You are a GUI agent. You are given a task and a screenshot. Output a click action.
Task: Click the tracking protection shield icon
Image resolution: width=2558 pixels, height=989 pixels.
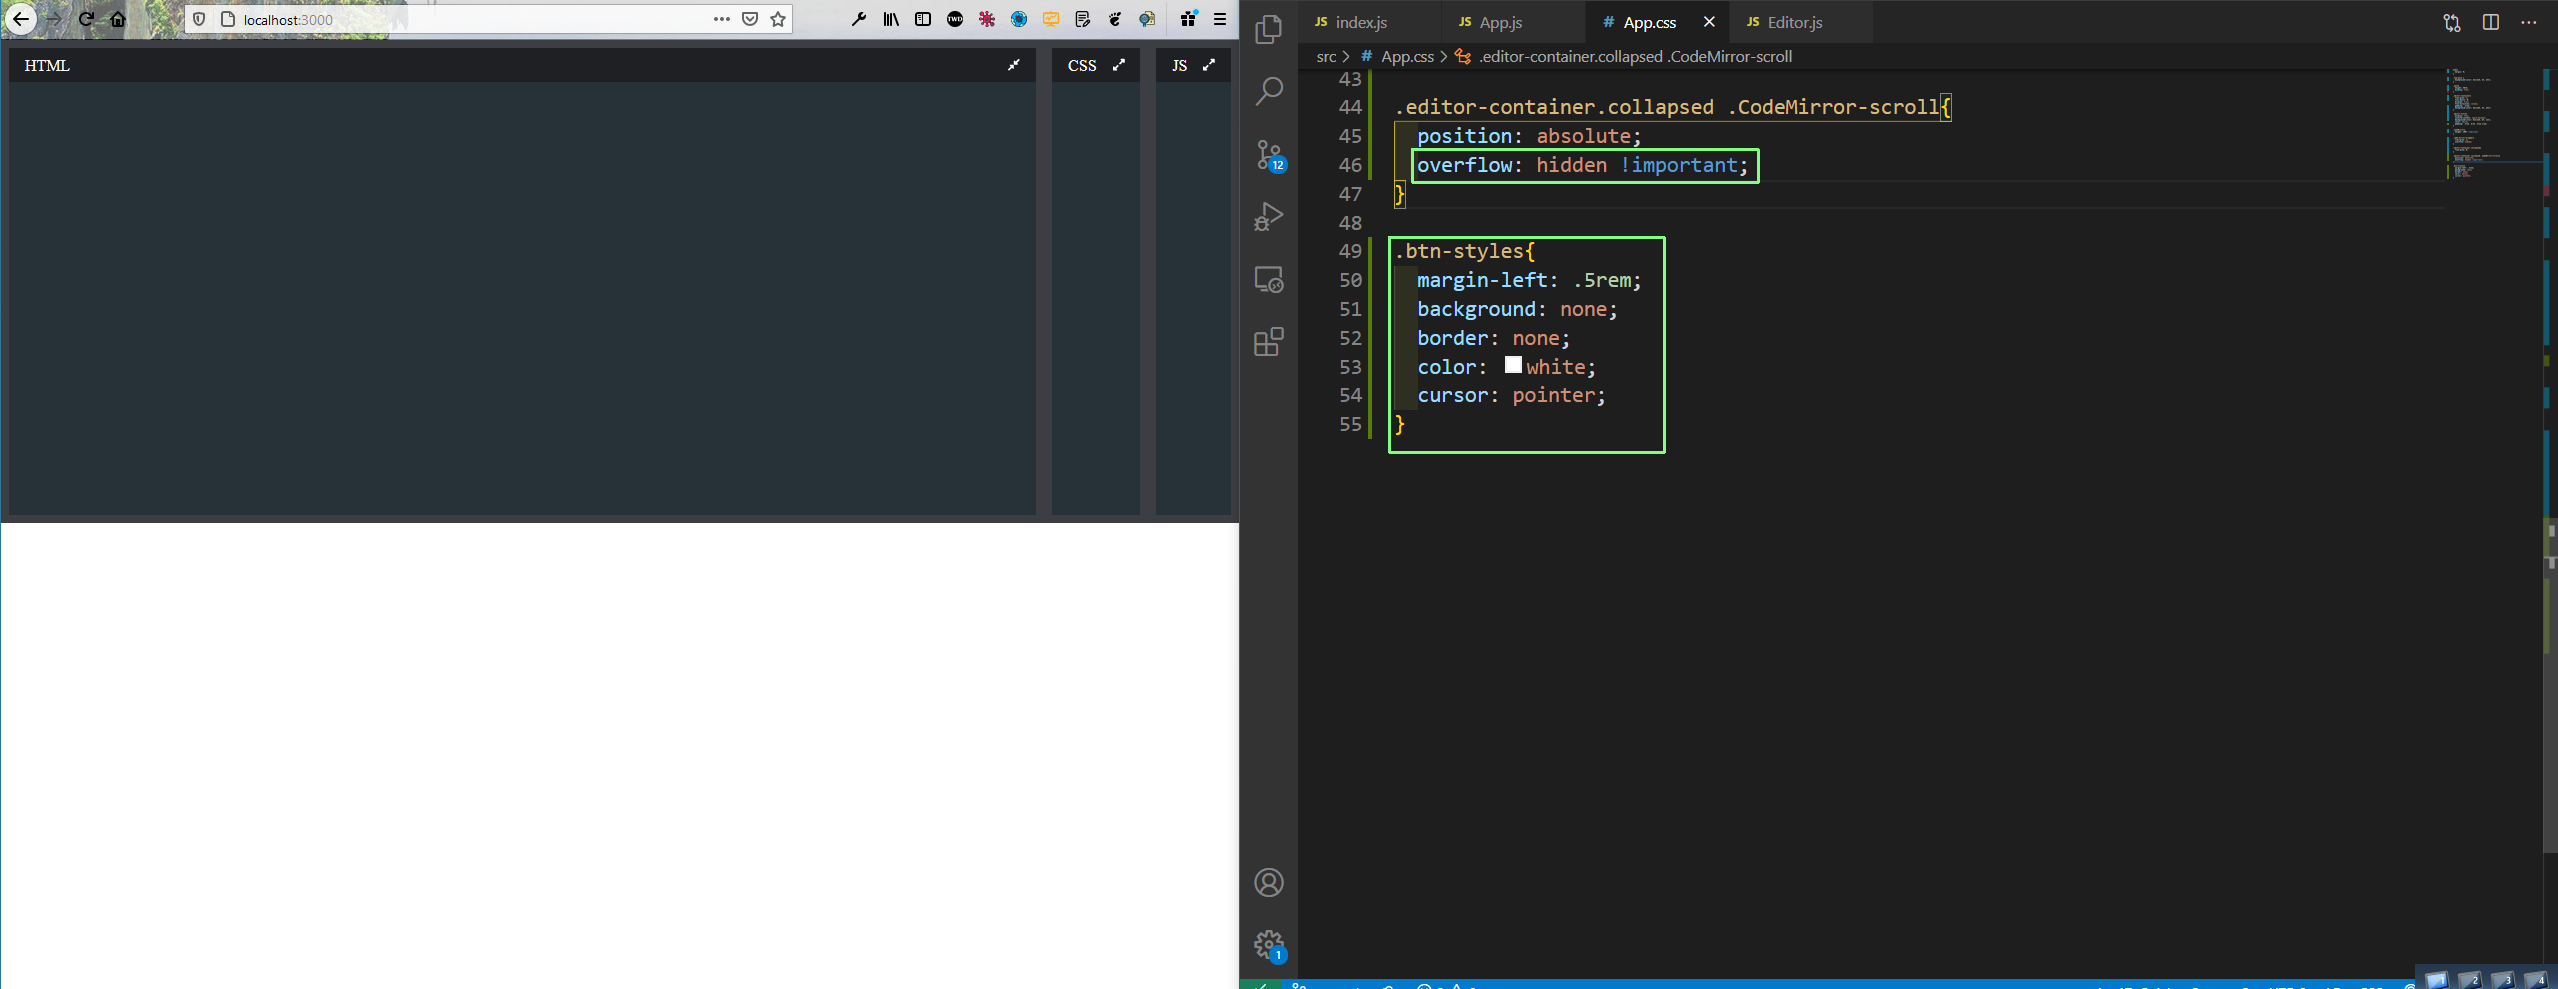(199, 19)
